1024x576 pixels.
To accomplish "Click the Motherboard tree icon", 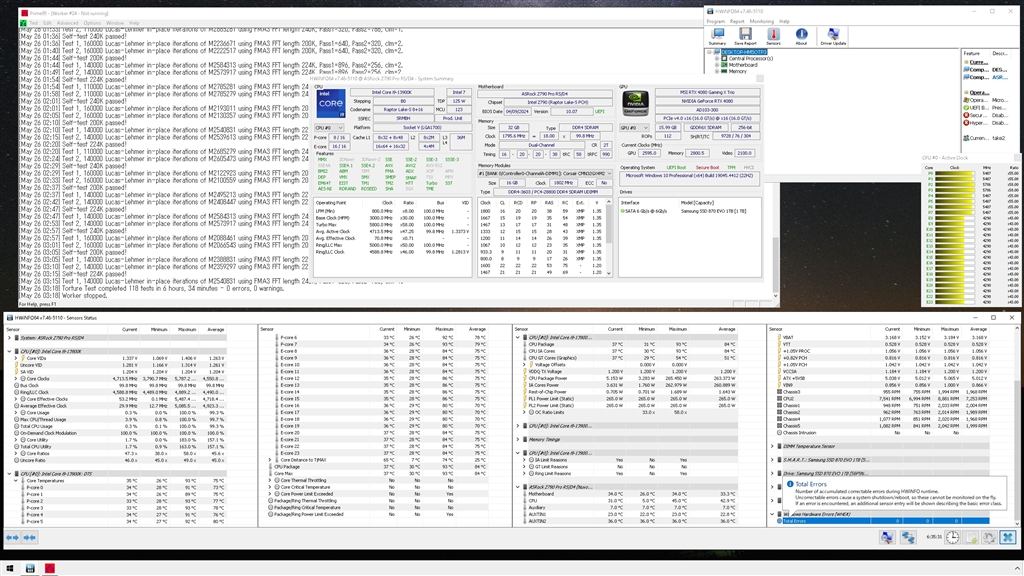I will [x=724, y=65].
